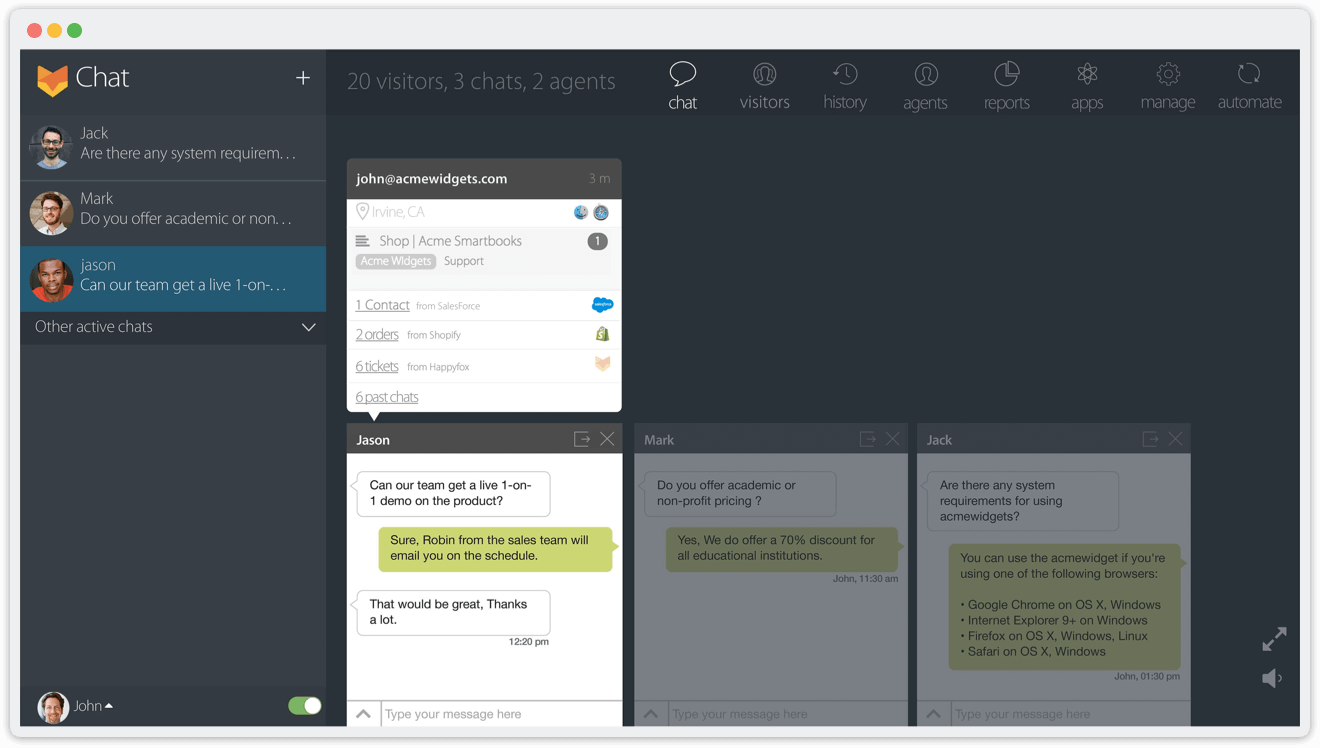Open the 2 orders Shopify link
This screenshot has height=748, width=1320.
coord(377,334)
